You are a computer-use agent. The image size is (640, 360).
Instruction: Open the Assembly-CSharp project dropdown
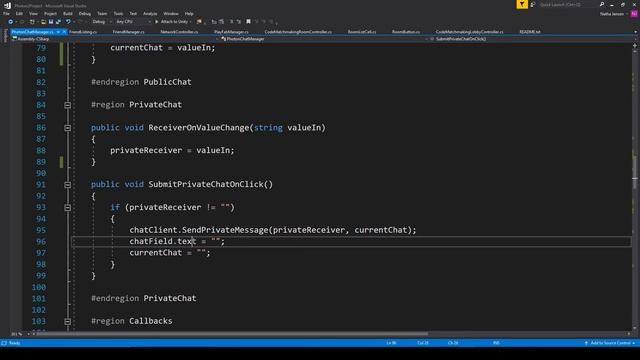pyautogui.click(x=114, y=39)
